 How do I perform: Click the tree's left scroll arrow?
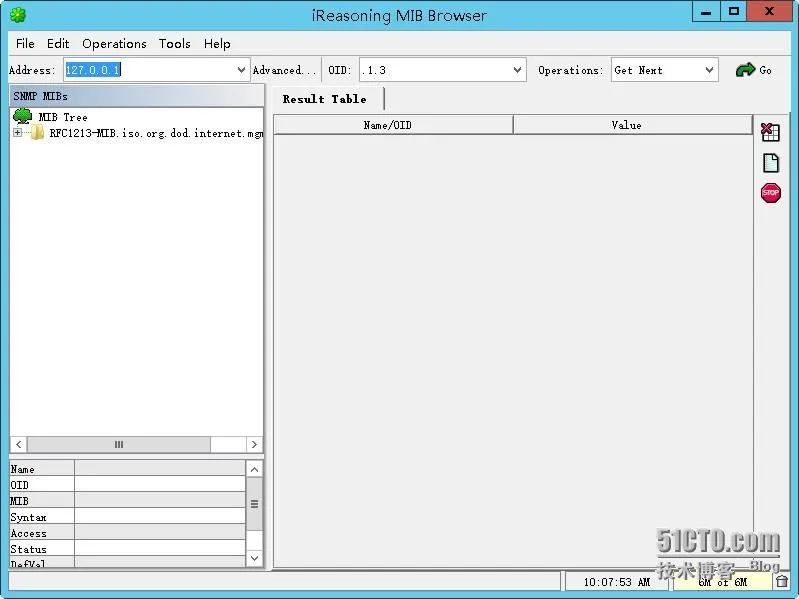coord(19,445)
